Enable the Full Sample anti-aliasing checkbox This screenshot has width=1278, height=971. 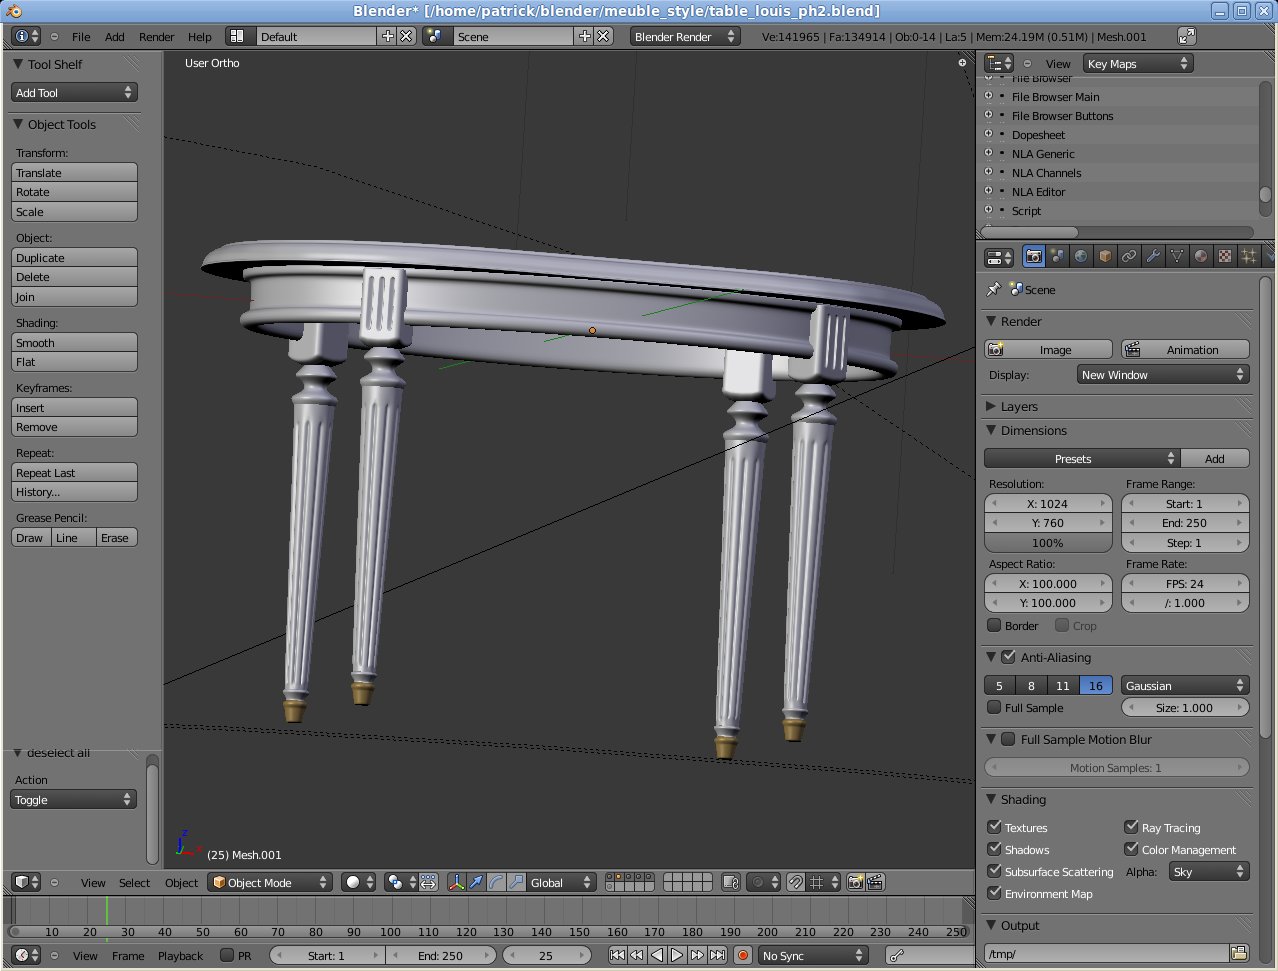(992, 708)
